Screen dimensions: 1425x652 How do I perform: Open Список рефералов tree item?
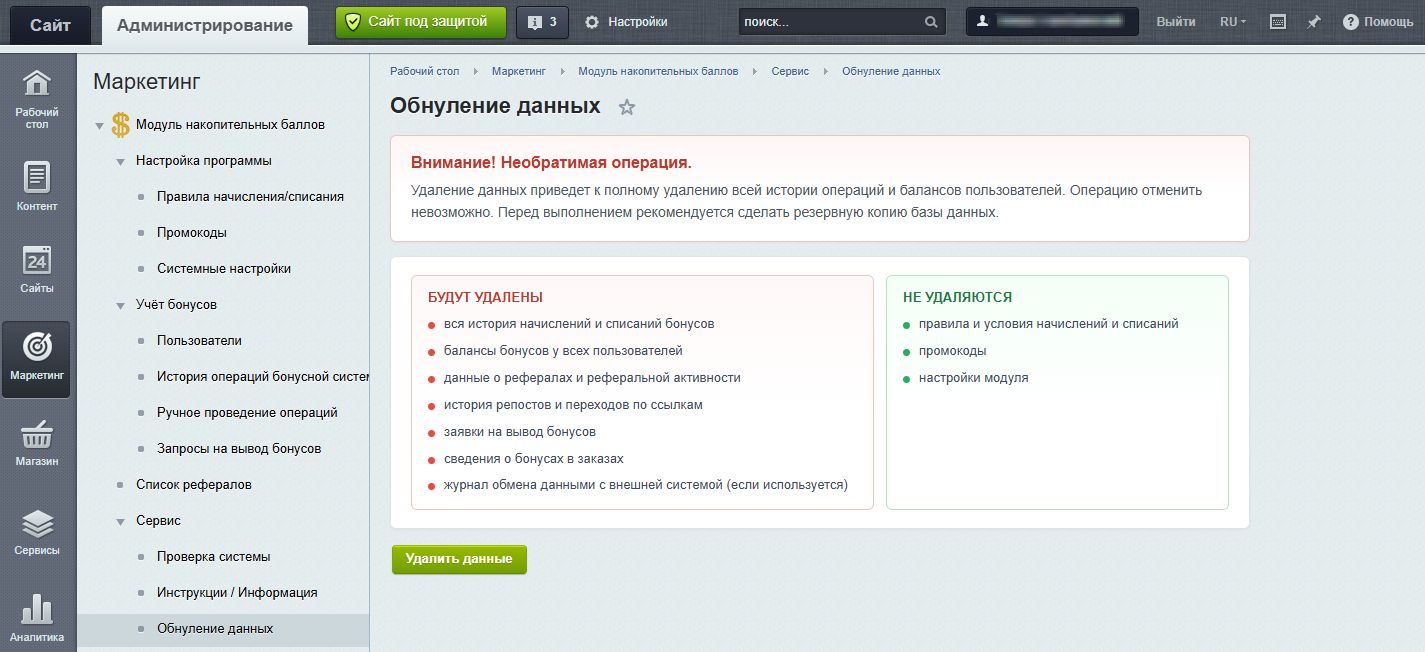pos(194,485)
